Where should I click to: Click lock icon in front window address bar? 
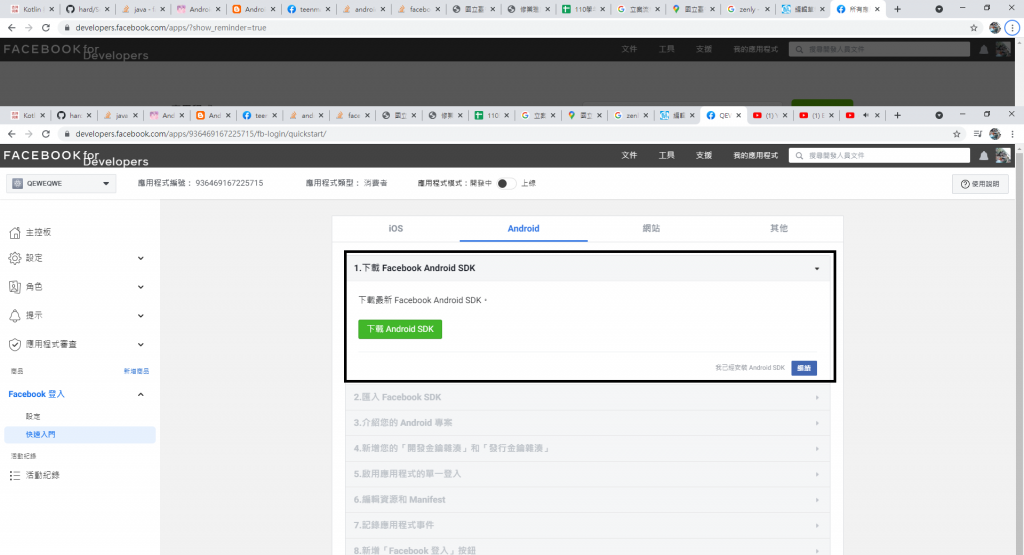point(67,134)
